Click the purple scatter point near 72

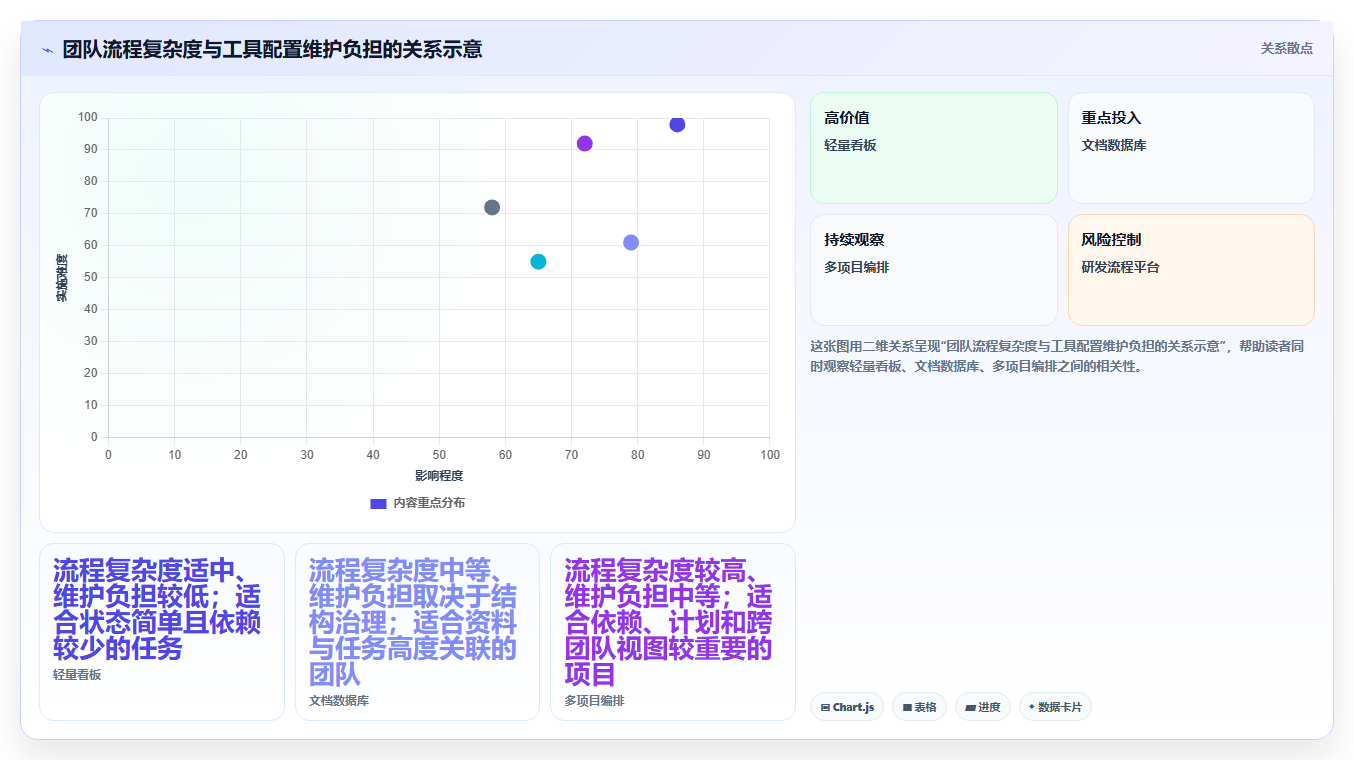coord(585,143)
